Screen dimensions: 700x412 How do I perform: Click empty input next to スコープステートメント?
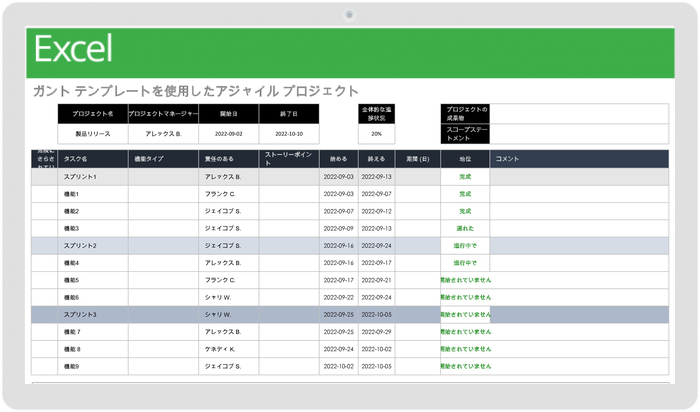coord(579,134)
